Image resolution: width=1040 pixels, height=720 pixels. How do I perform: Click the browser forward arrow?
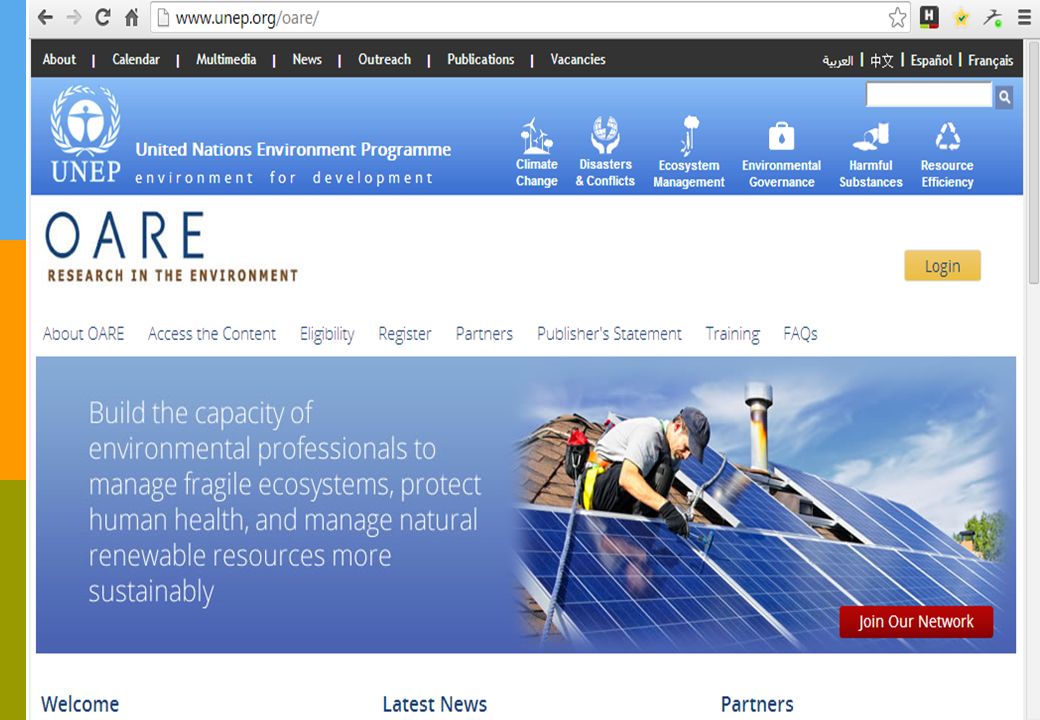pyautogui.click(x=74, y=17)
